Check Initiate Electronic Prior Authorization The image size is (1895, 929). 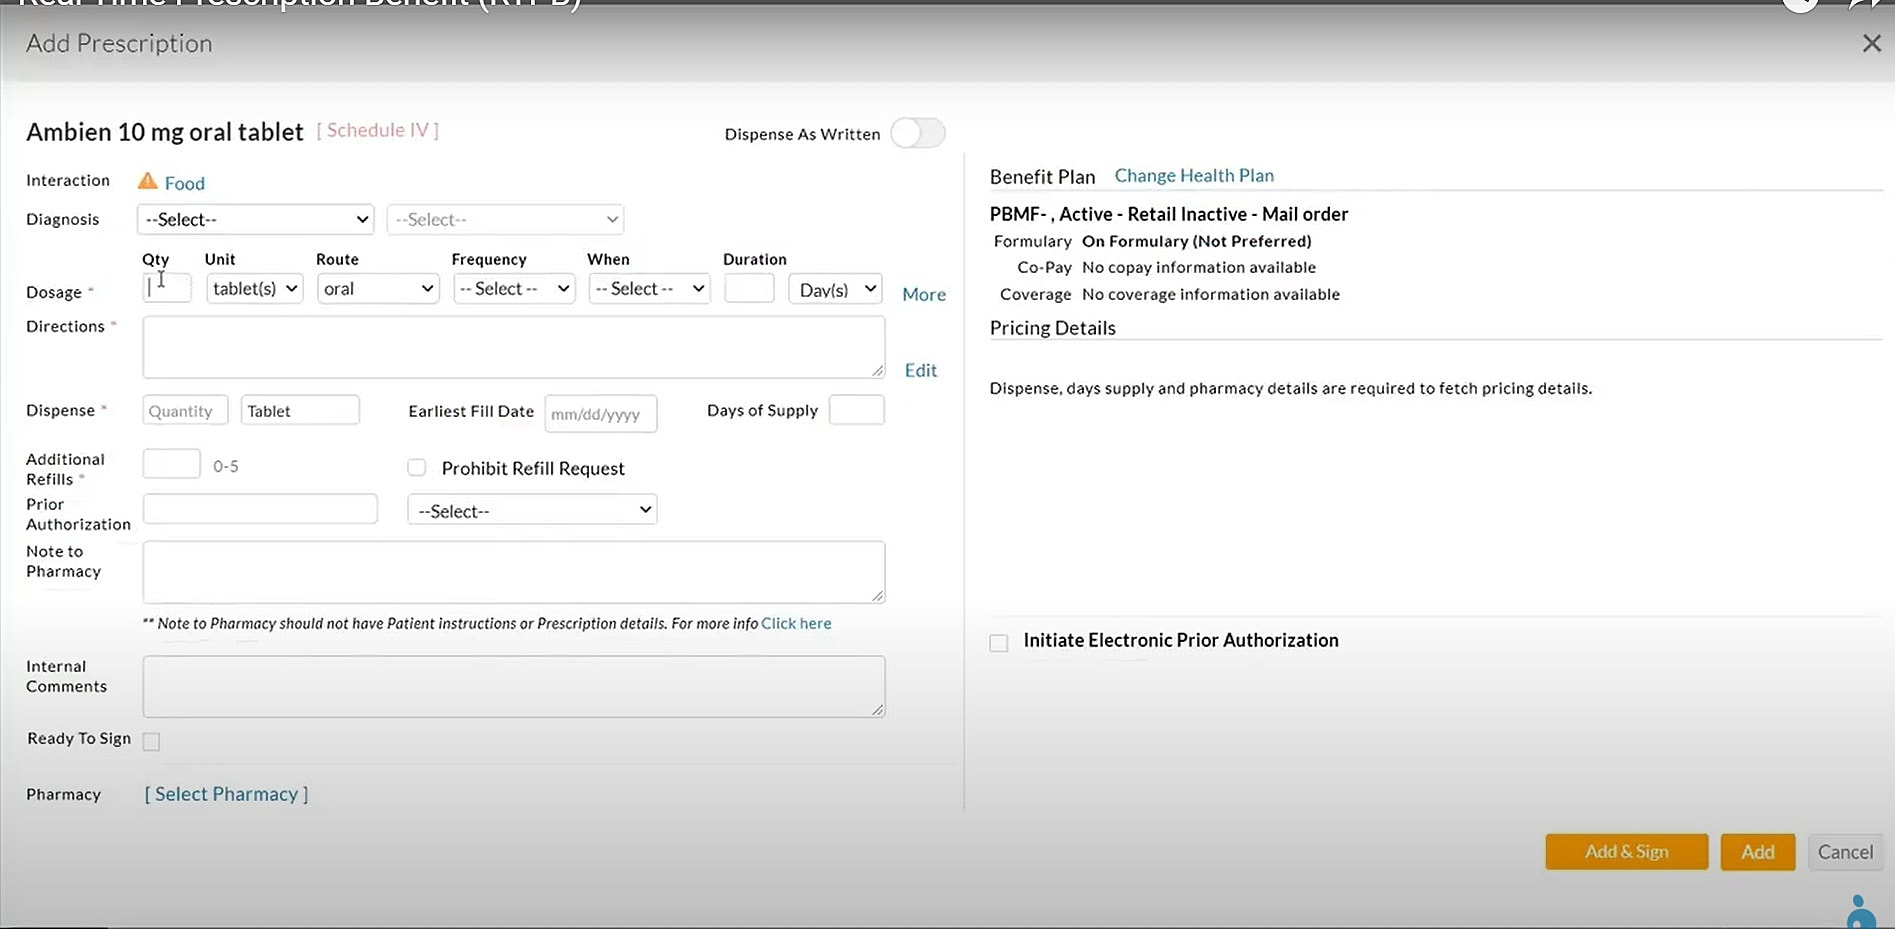point(999,642)
